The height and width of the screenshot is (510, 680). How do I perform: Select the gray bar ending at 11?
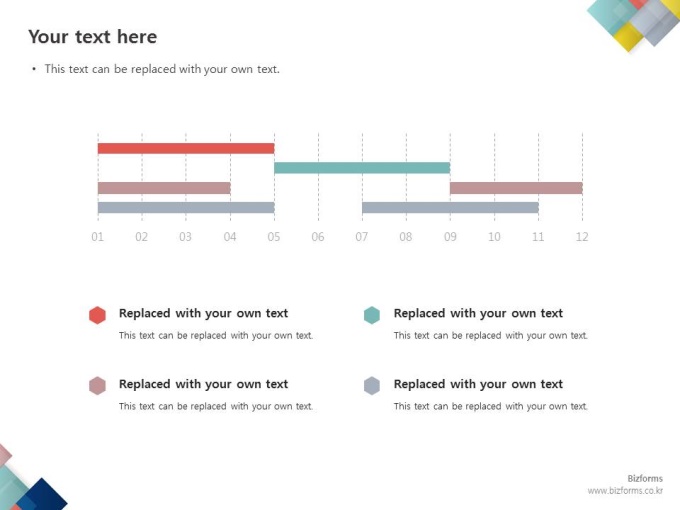[x=450, y=208]
